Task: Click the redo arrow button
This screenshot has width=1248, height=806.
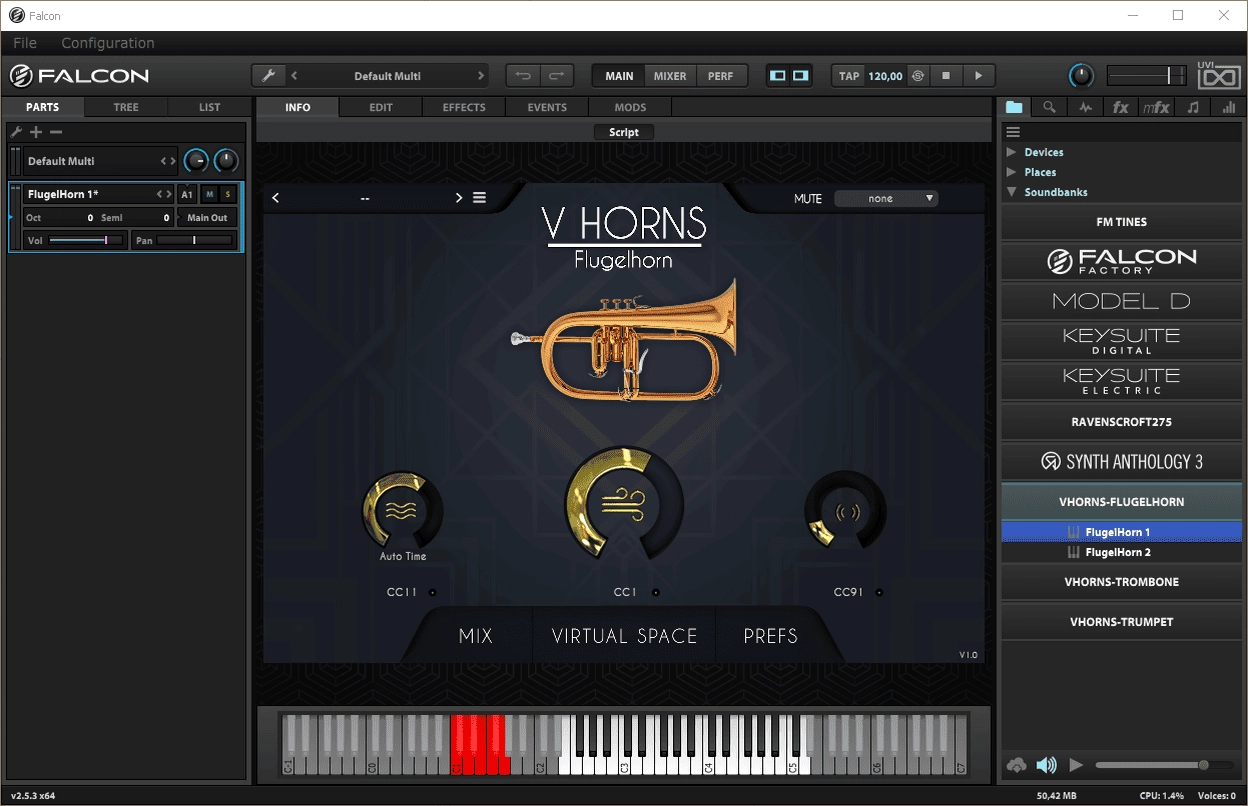Action: point(557,76)
